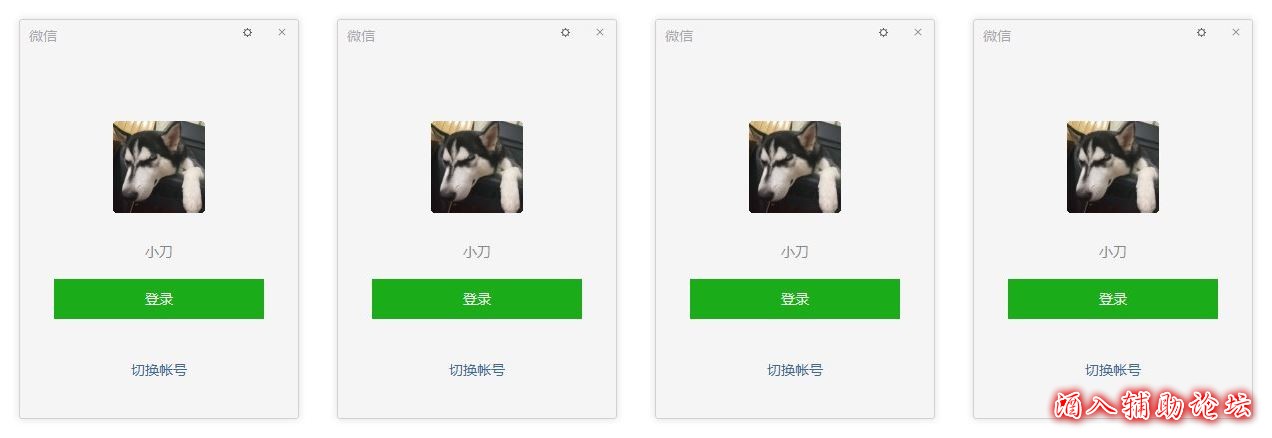Open settings gear in second WeChat window
Viewport: 1272px width, 438px height.
tap(566, 32)
